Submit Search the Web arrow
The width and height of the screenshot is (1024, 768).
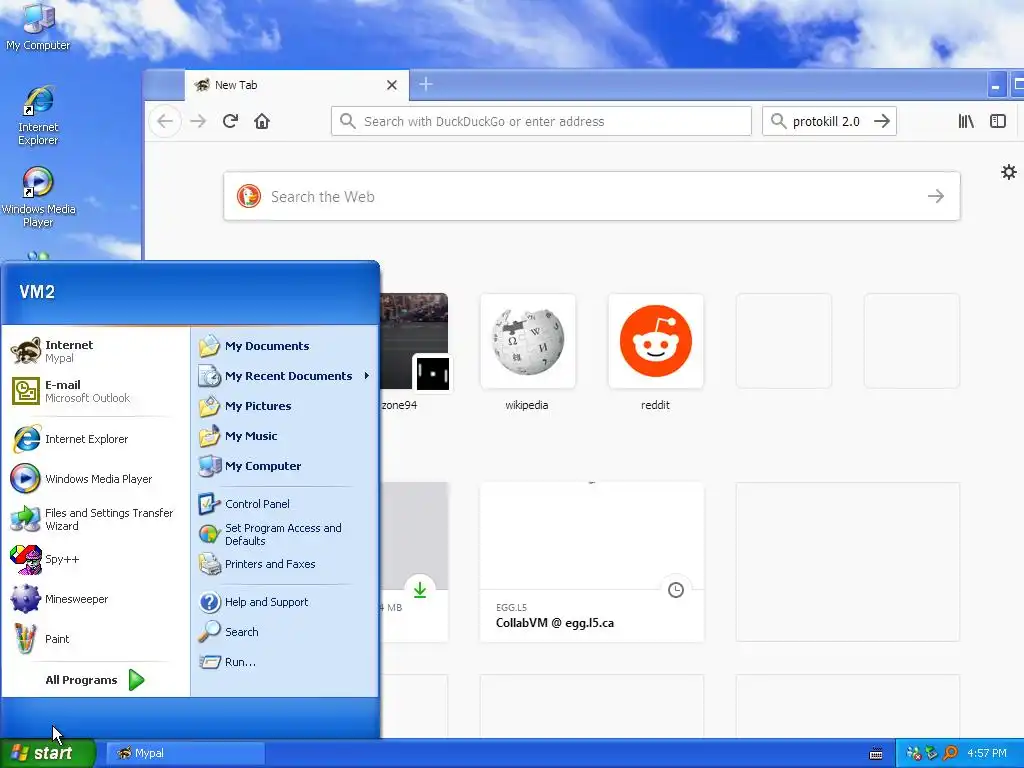936,196
